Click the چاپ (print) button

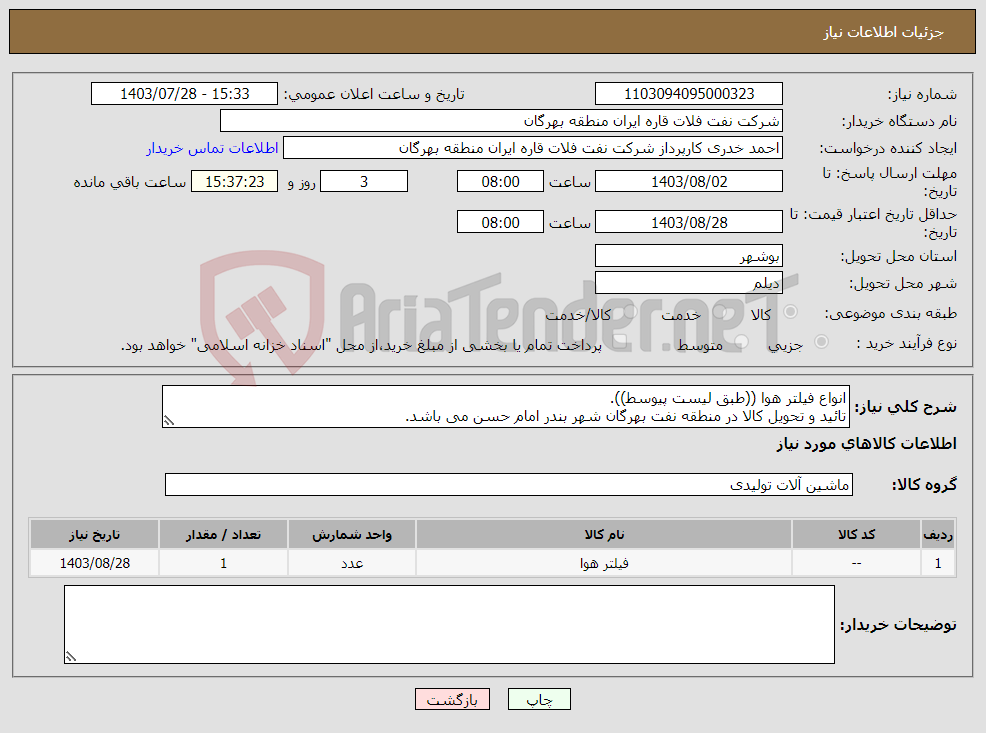coord(539,699)
